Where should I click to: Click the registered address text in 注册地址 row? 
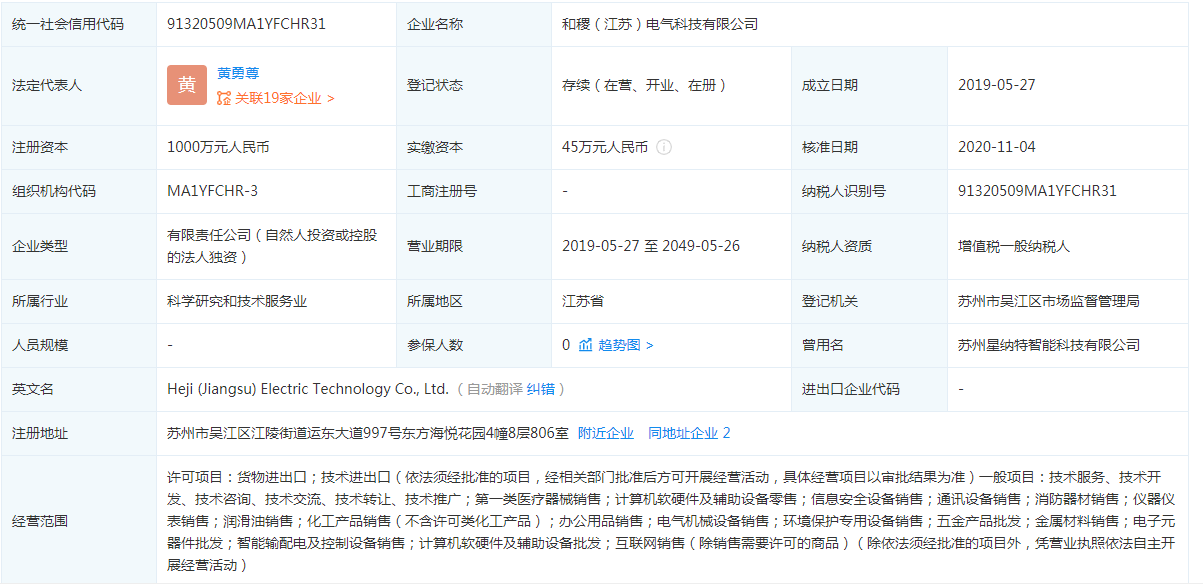367,433
